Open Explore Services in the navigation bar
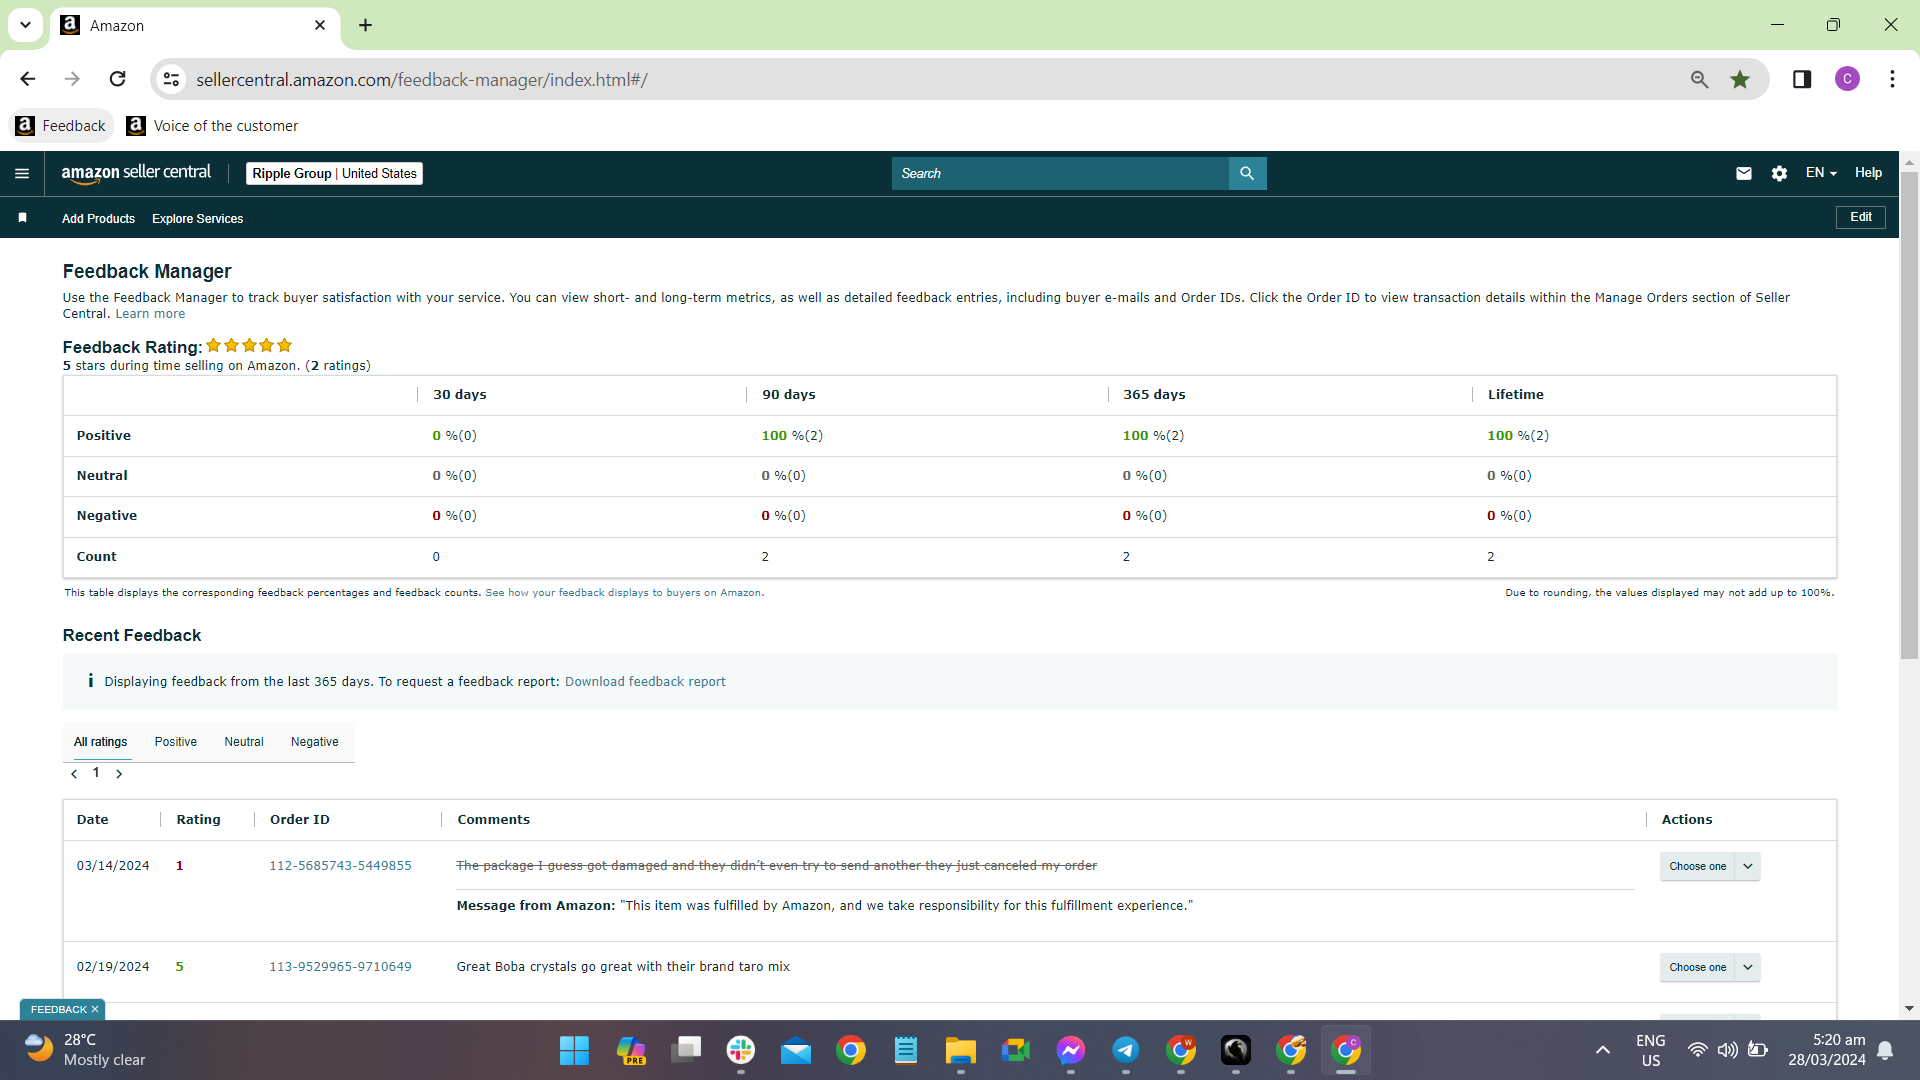 coord(198,219)
